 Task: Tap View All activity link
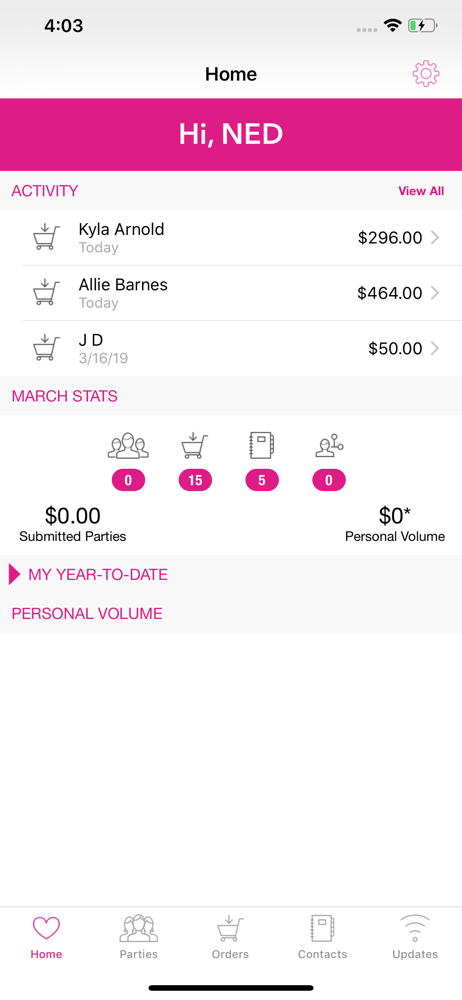[421, 191]
